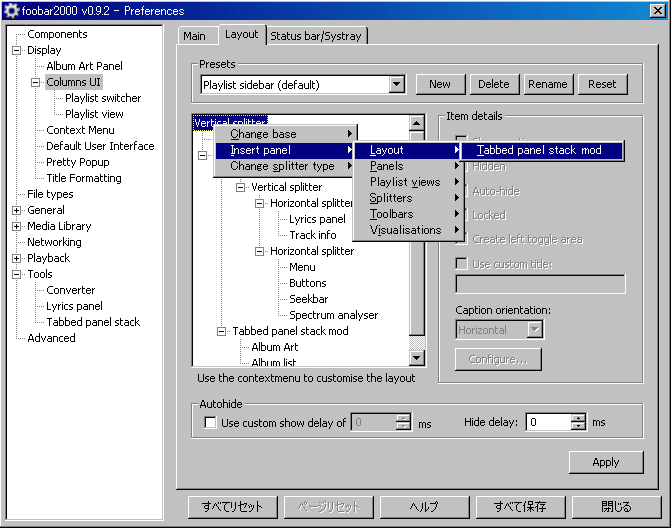This screenshot has width=671, height=528.
Task: Click the Apply button
Action: 606,462
